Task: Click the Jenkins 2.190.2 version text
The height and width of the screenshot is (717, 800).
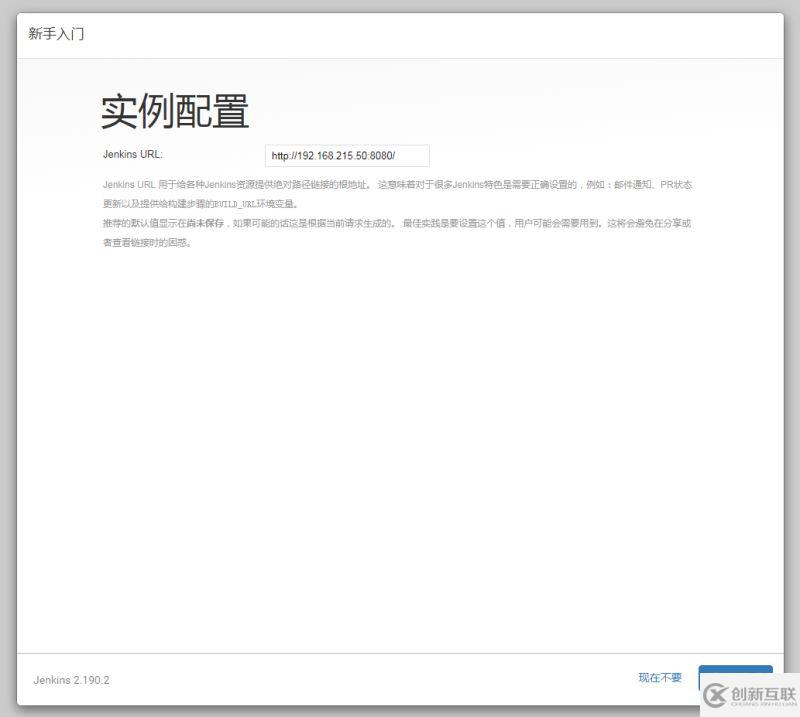Action: click(x=71, y=680)
